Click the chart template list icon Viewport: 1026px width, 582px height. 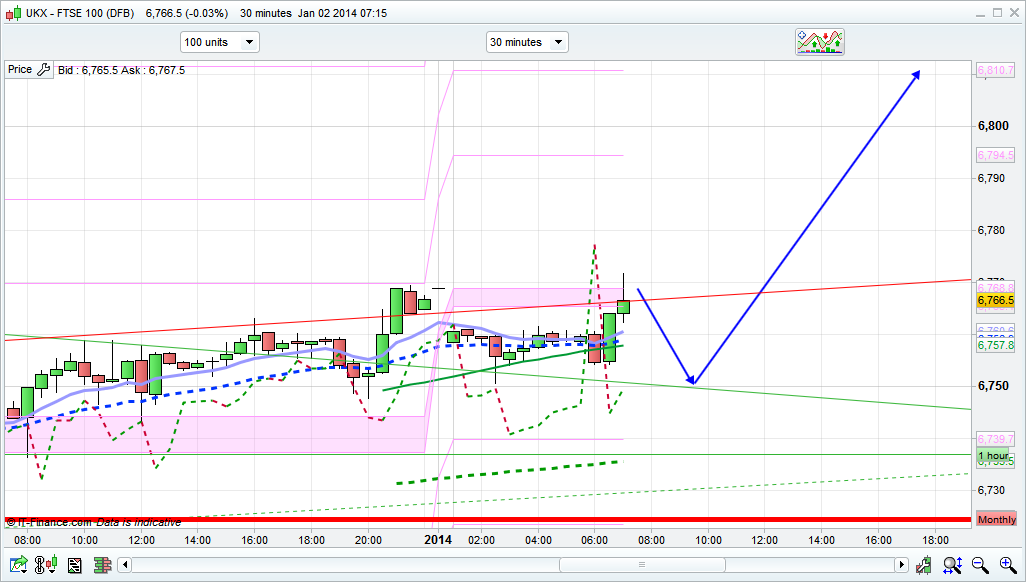[74, 566]
